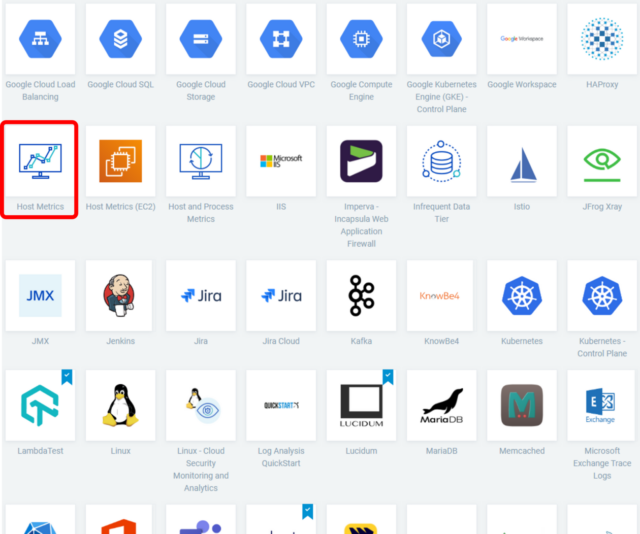This screenshot has height=534, width=640.
Task: Open Linux Cloud Security Monitoring and Analytics tile
Action: click(201, 405)
